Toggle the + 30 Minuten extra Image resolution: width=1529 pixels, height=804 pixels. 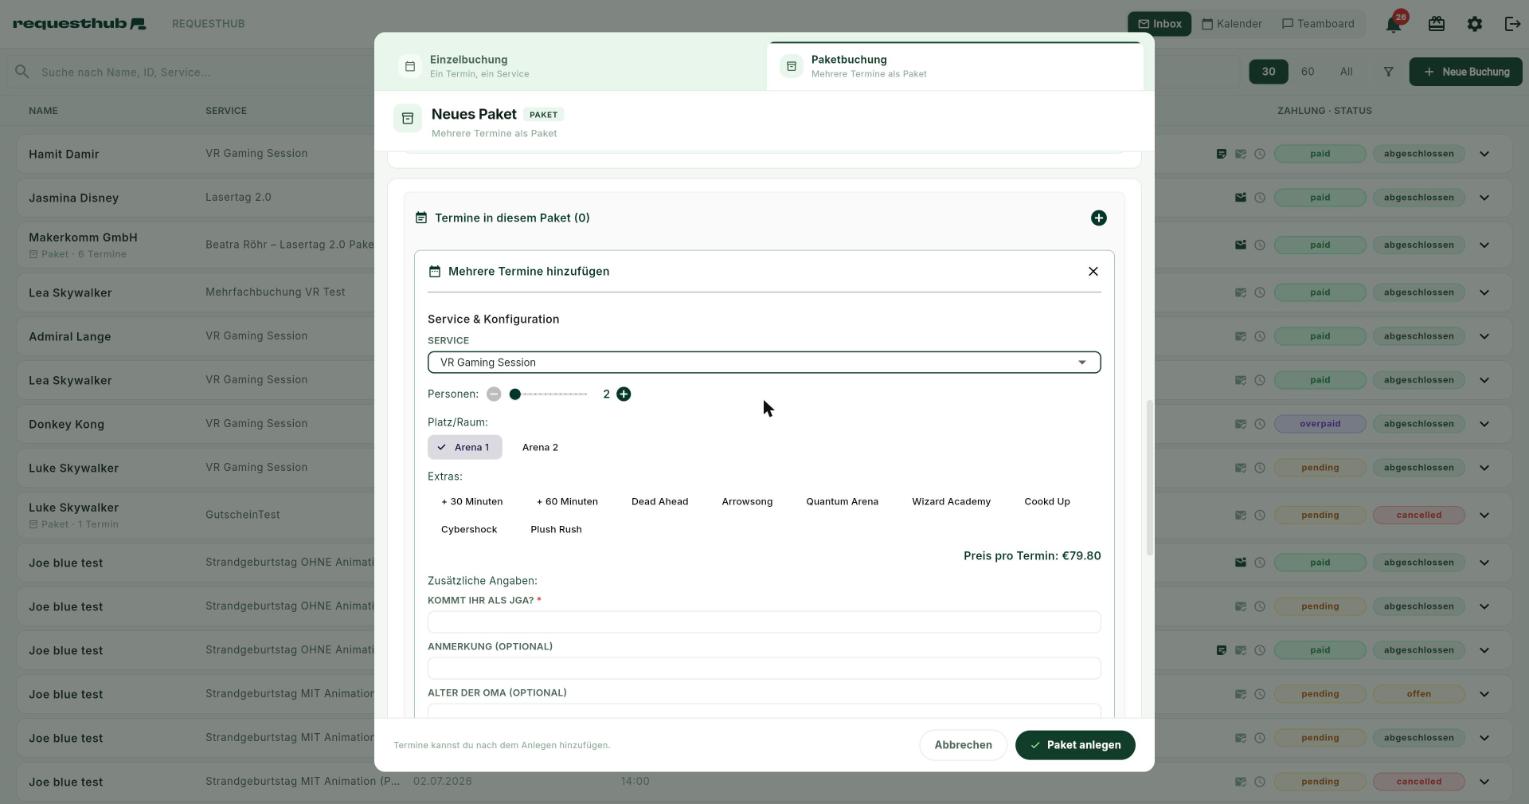472,502
